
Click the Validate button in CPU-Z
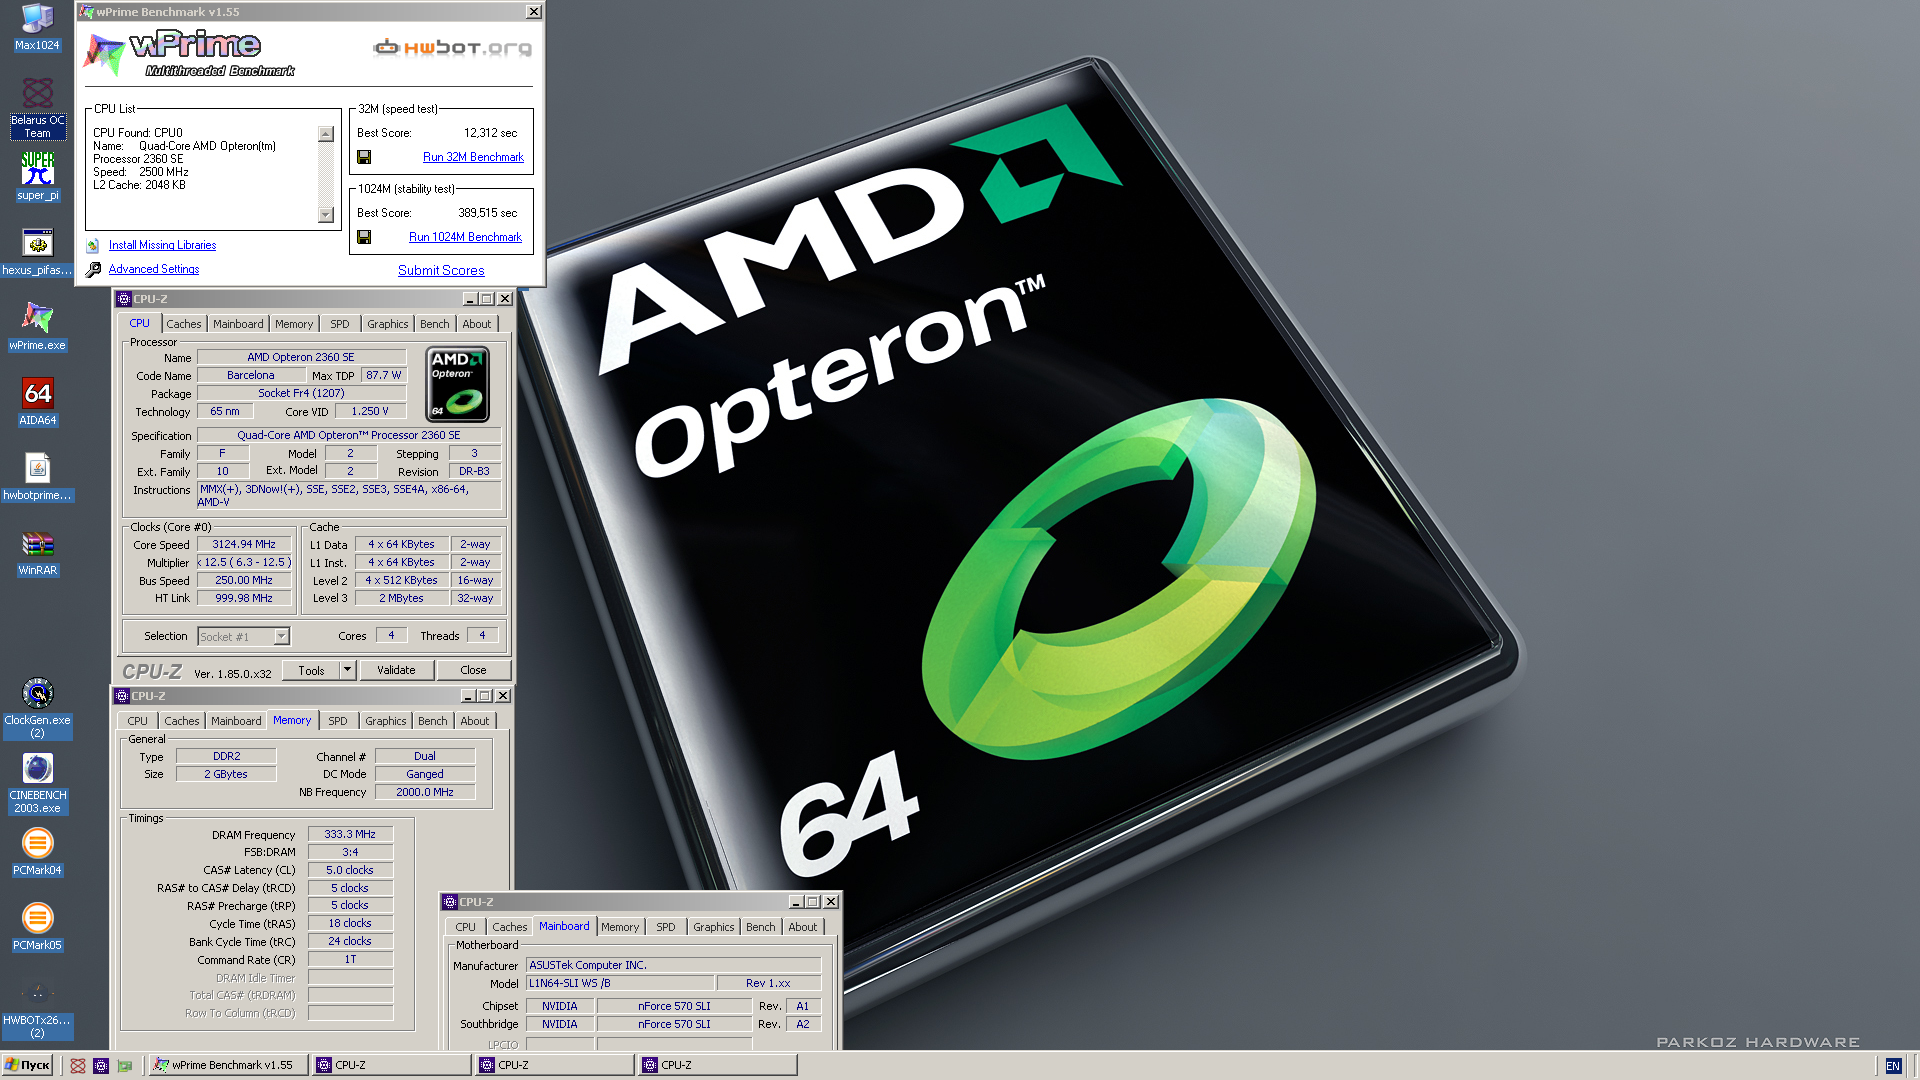[x=396, y=670]
